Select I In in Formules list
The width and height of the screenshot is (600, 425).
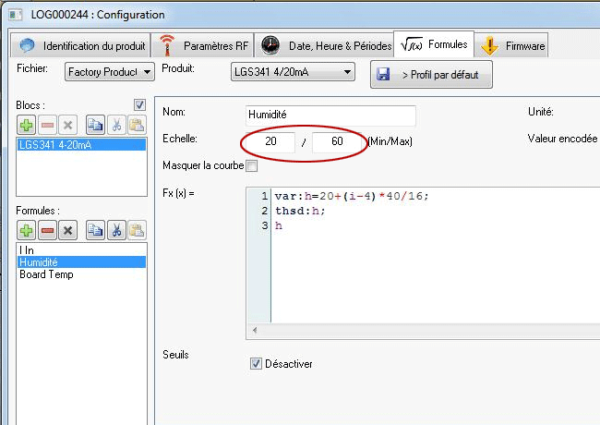click(x=82, y=250)
